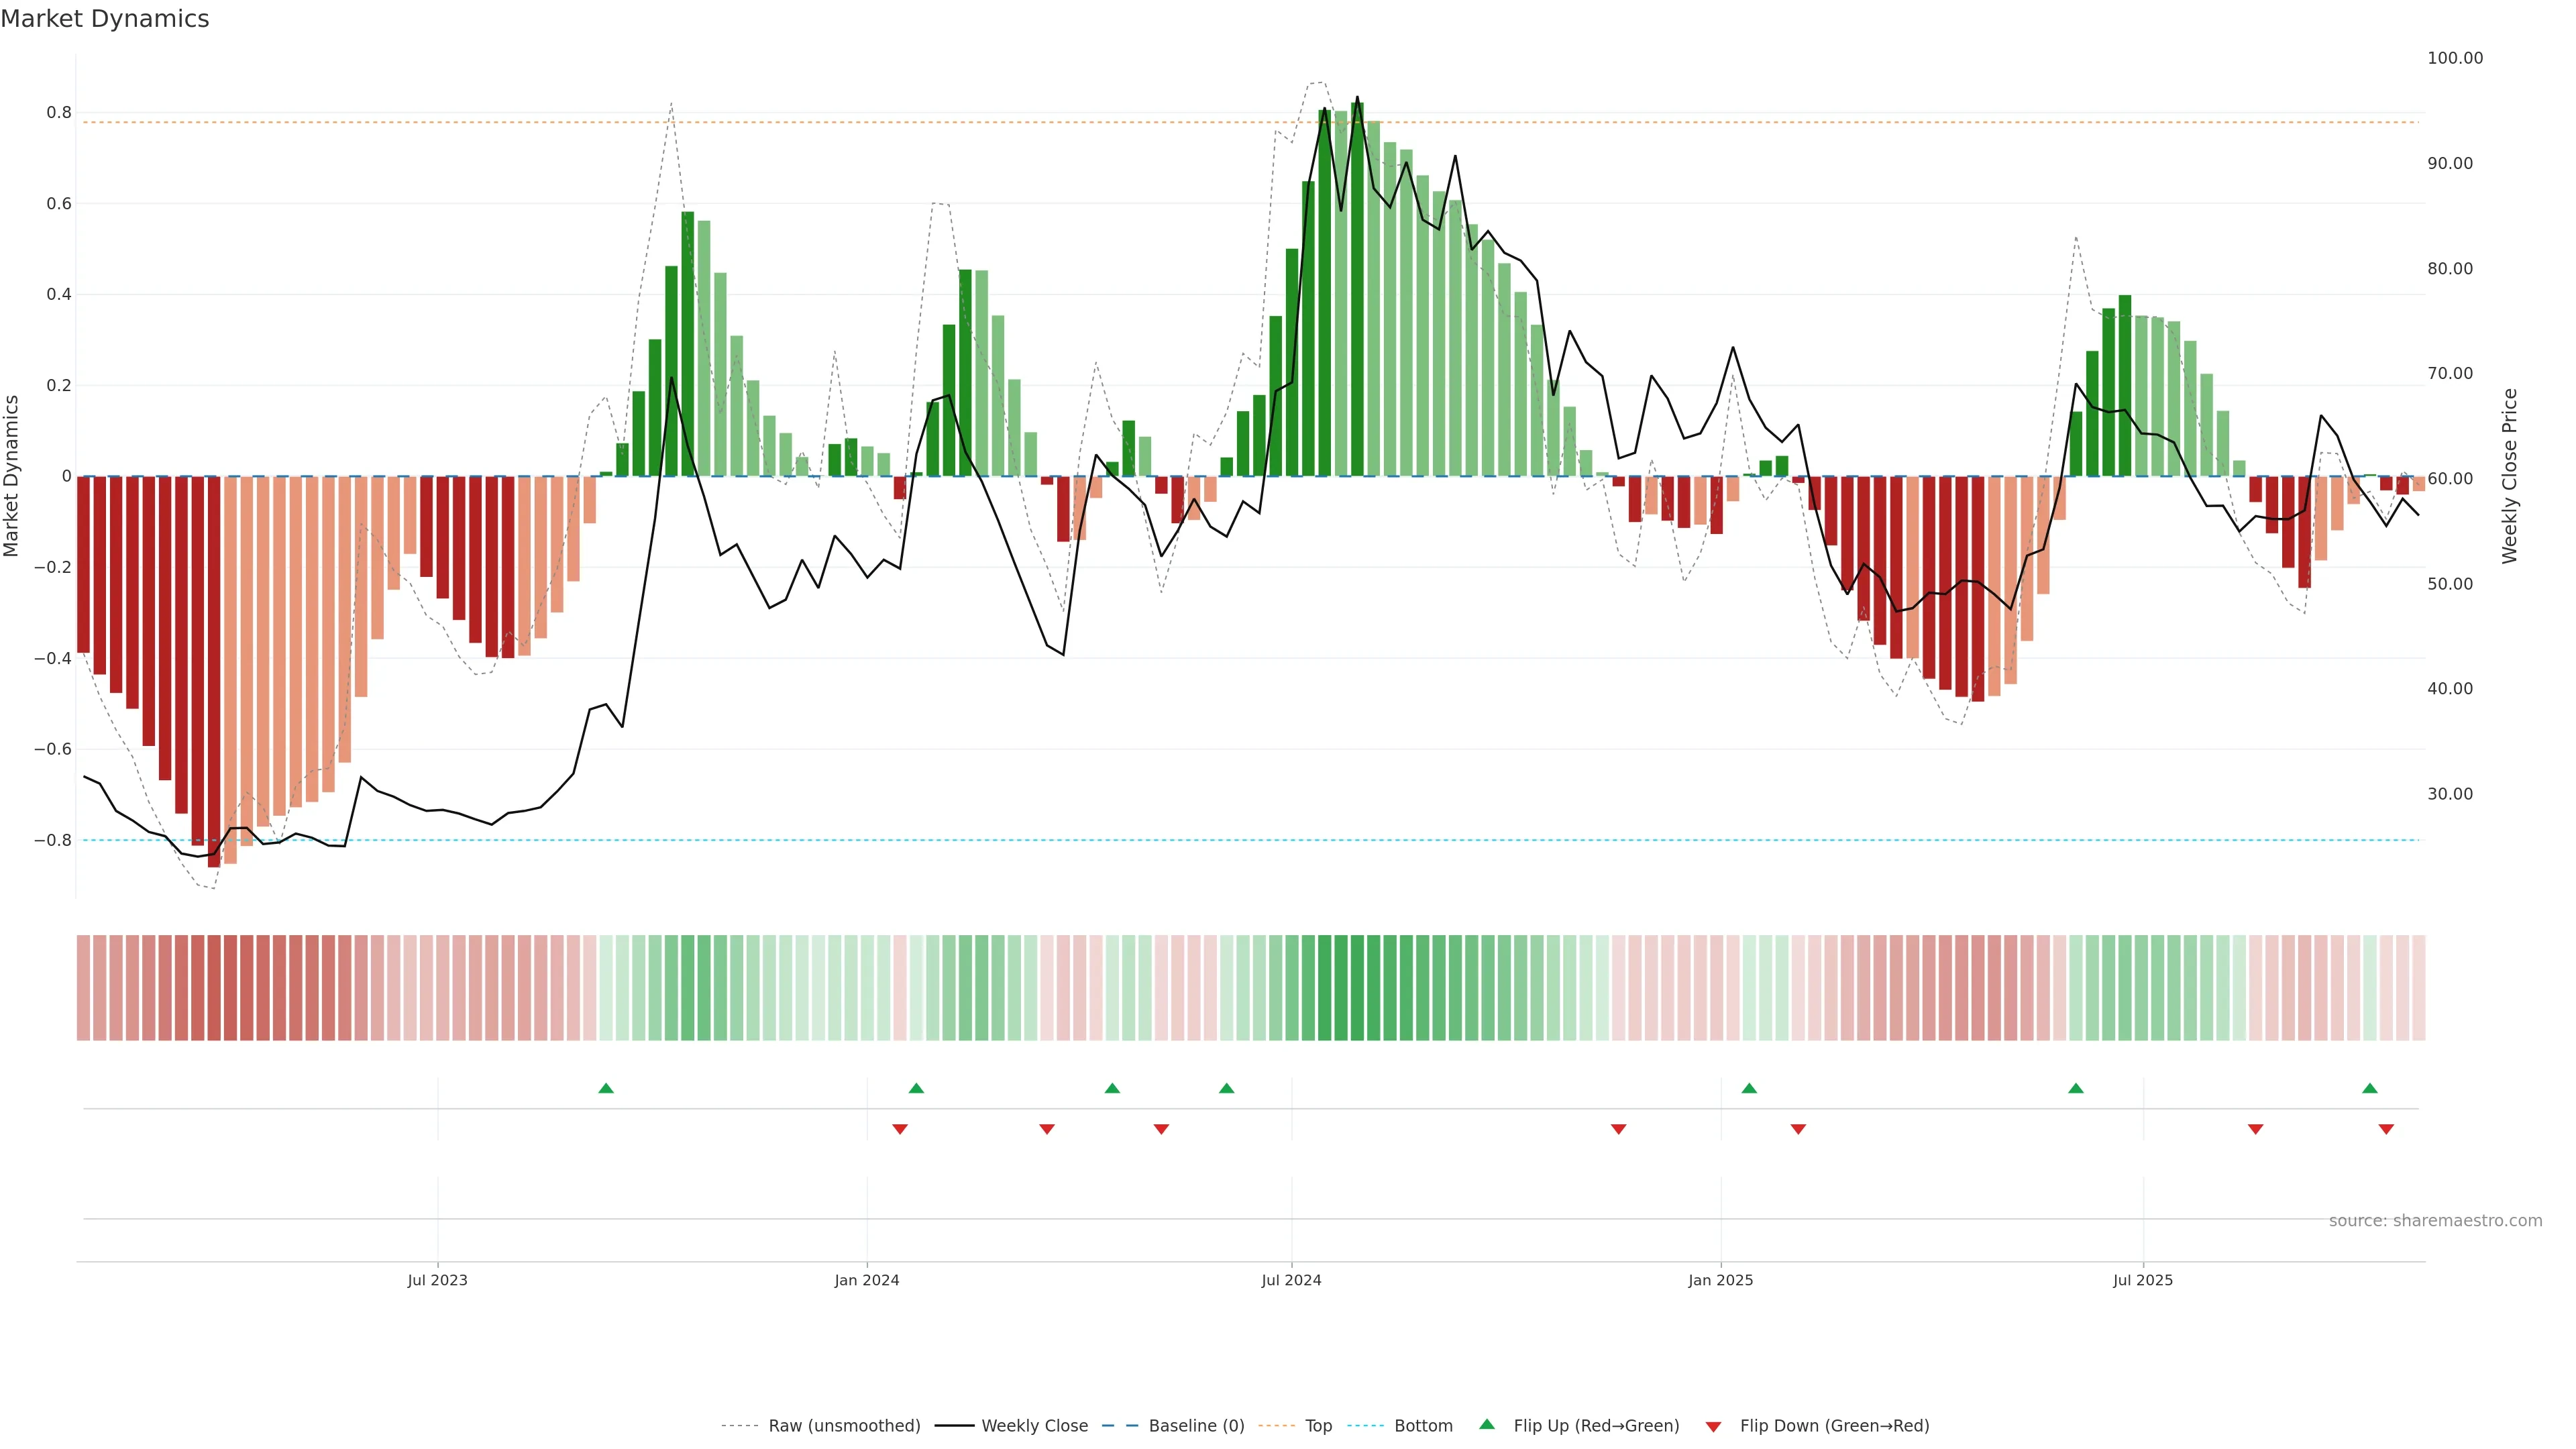Toggle the Weekly Close series in the legend
2576x1449 pixels.
point(1034,1426)
